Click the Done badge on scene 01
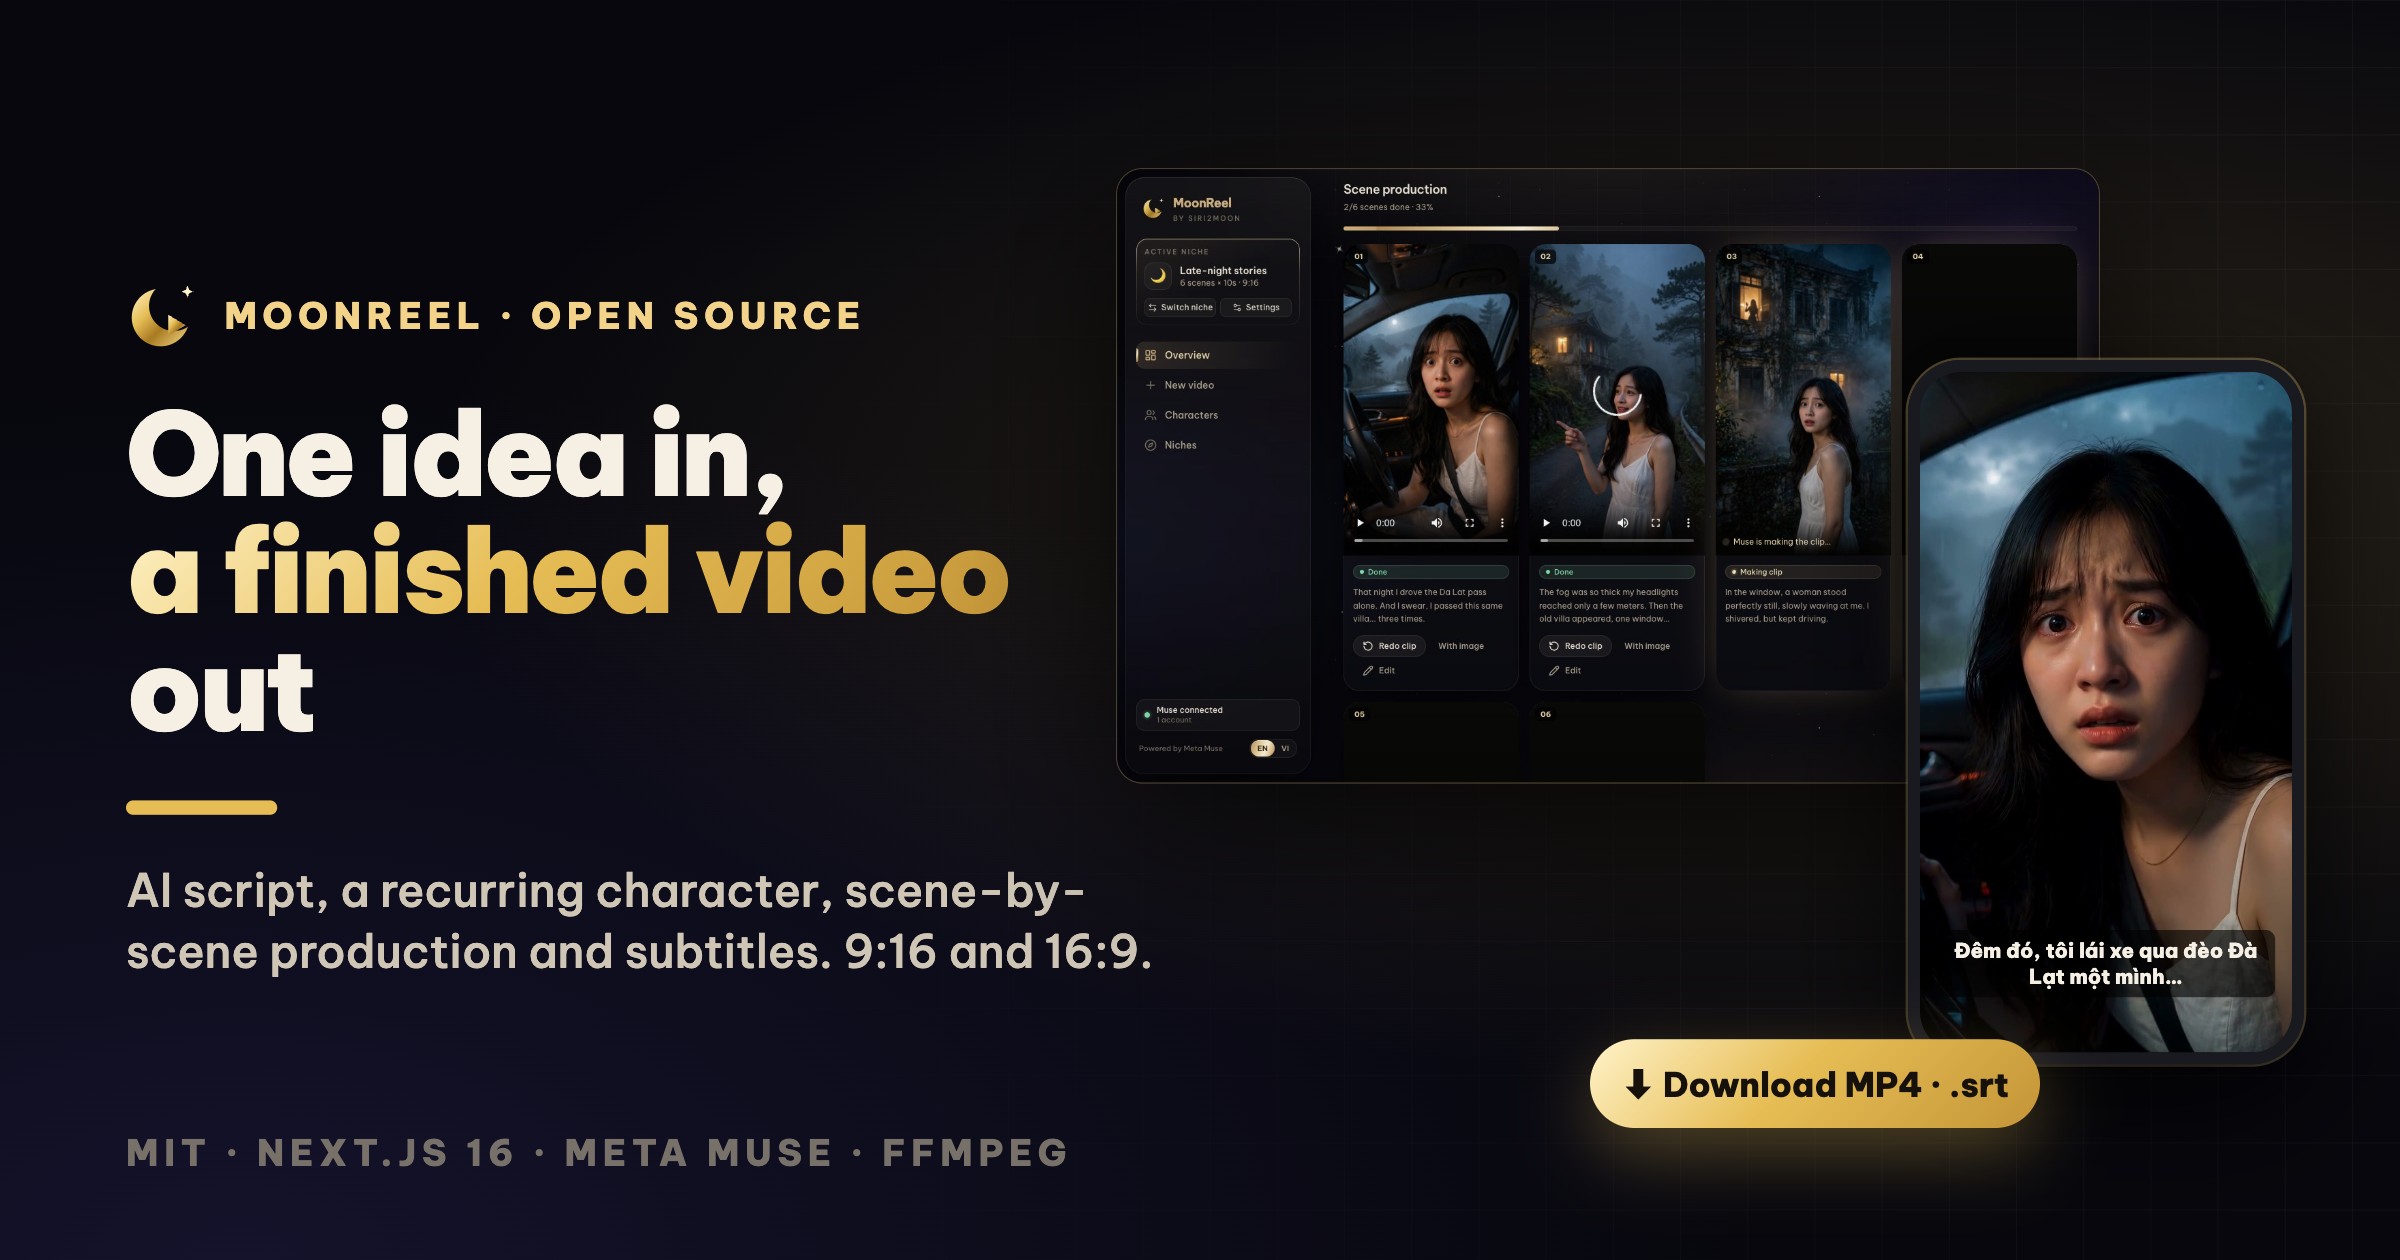The image size is (2400, 1260). 1431,572
